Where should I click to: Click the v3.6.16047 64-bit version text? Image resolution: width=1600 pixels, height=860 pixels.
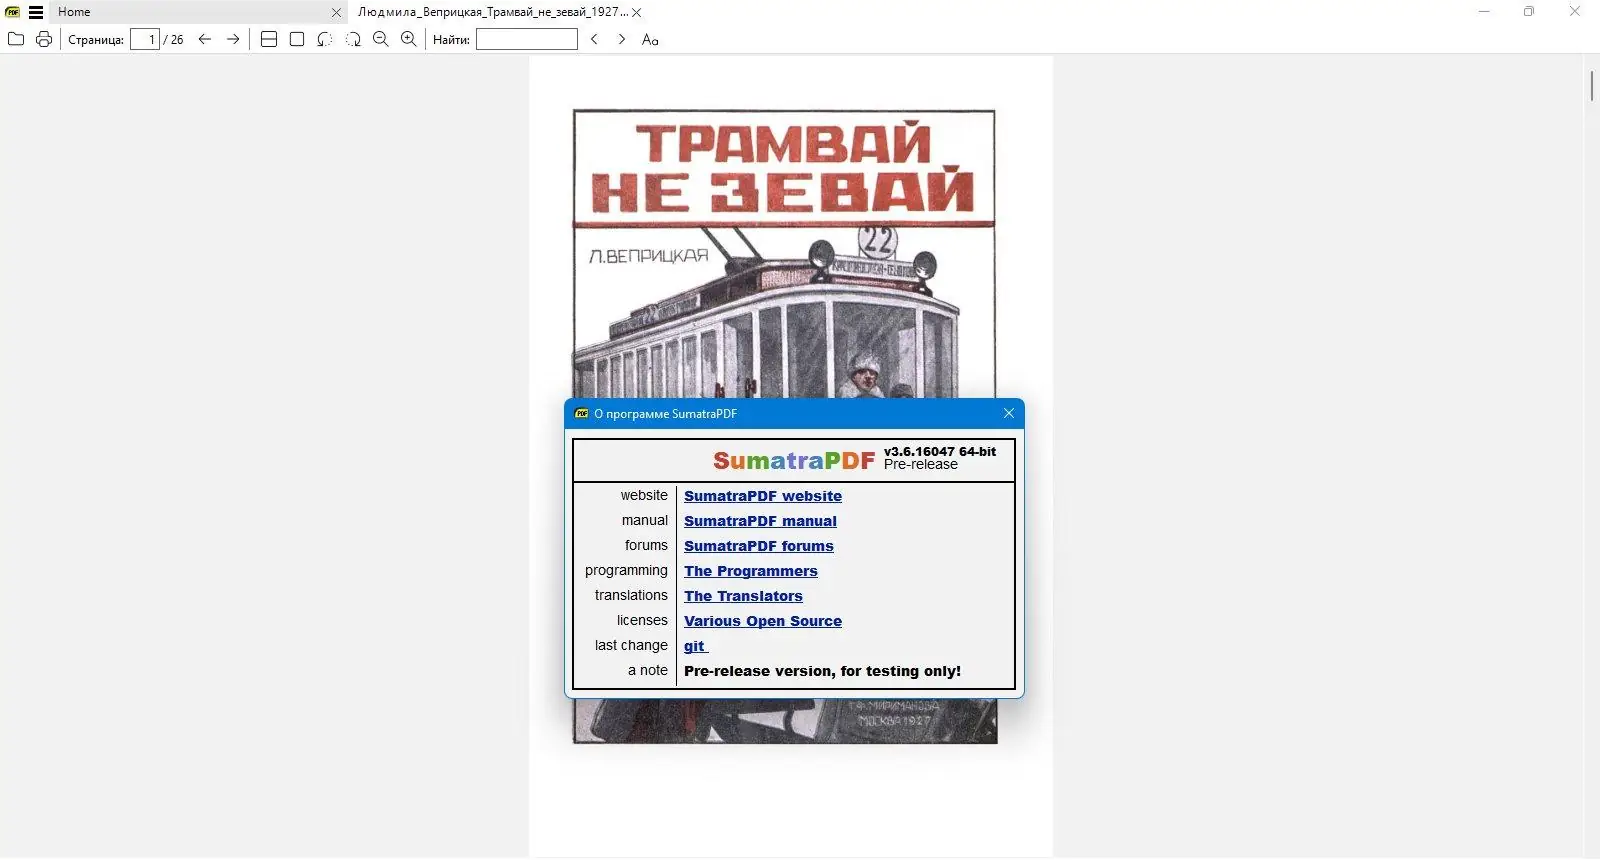tap(940, 451)
